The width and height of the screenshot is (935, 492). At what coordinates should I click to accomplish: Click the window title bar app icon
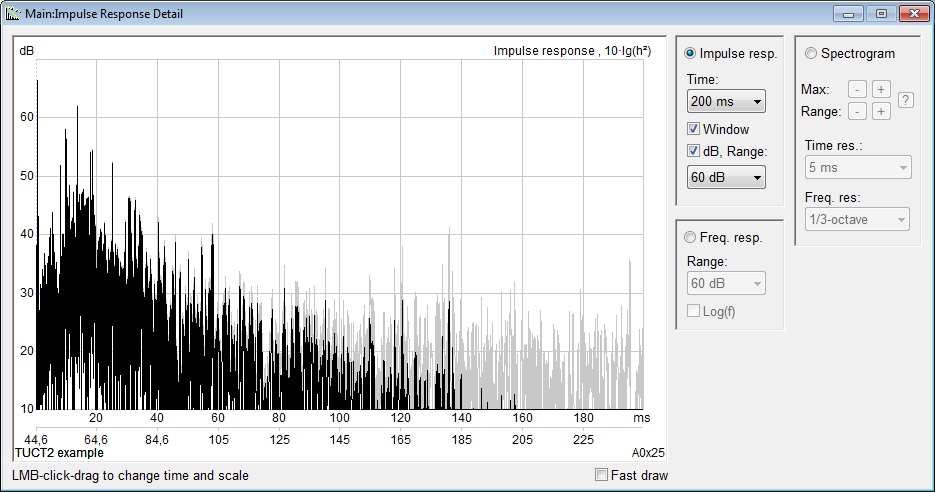point(13,13)
